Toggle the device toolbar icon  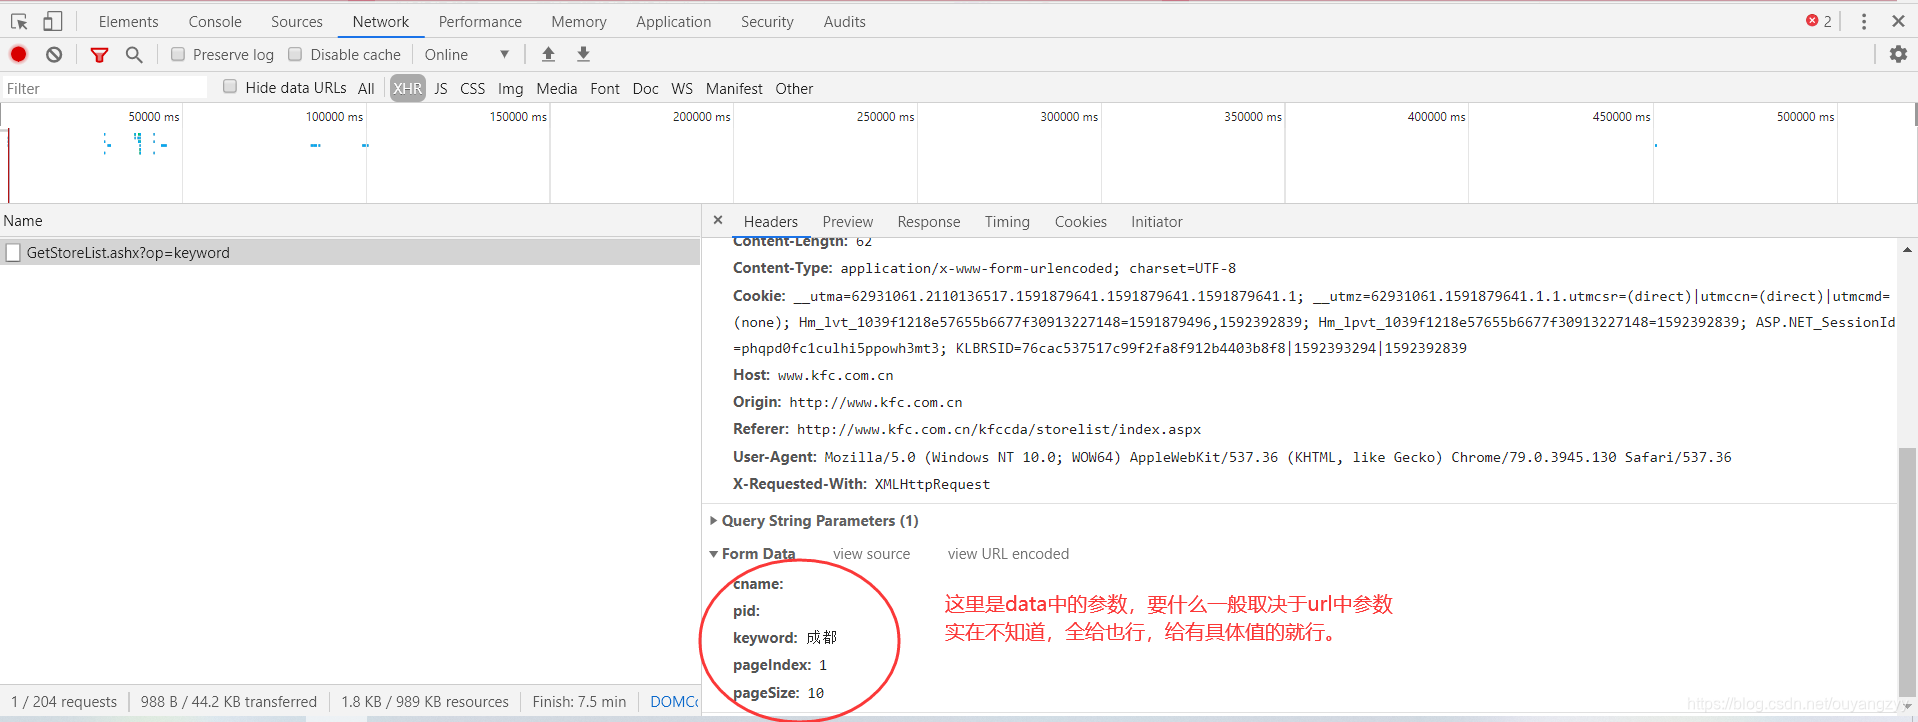tap(53, 21)
